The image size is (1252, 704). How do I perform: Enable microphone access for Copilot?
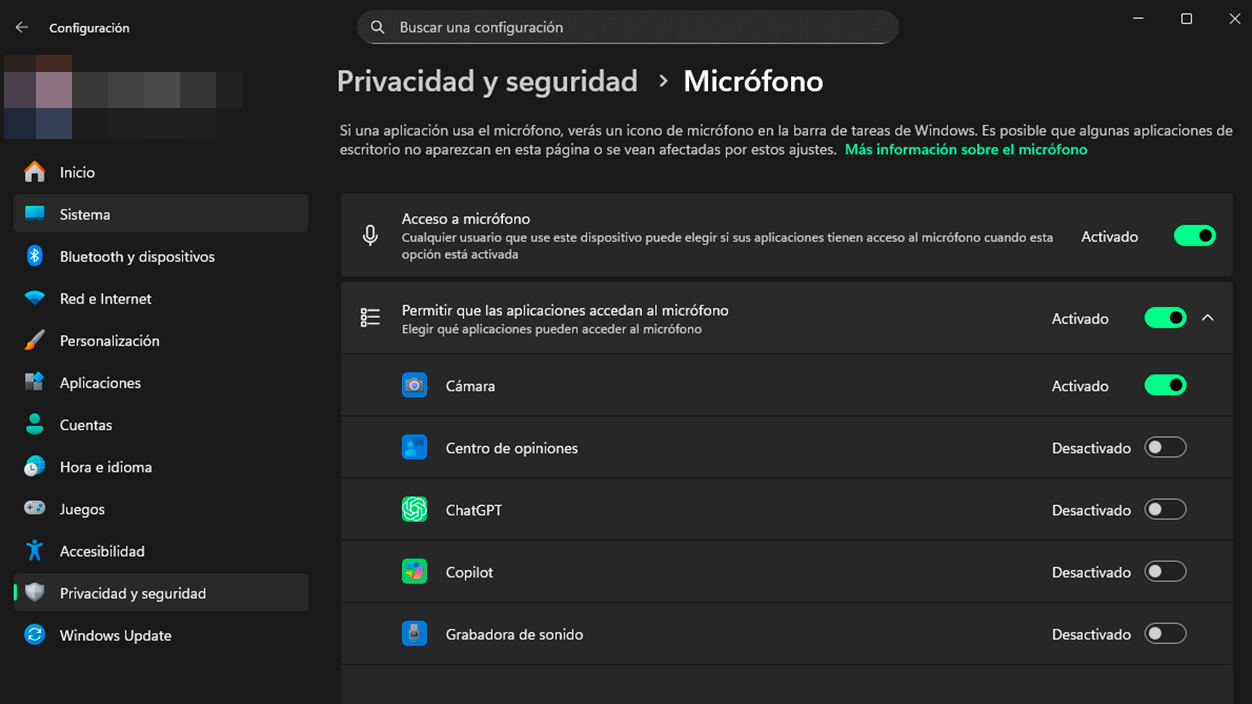(x=1165, y=571)
